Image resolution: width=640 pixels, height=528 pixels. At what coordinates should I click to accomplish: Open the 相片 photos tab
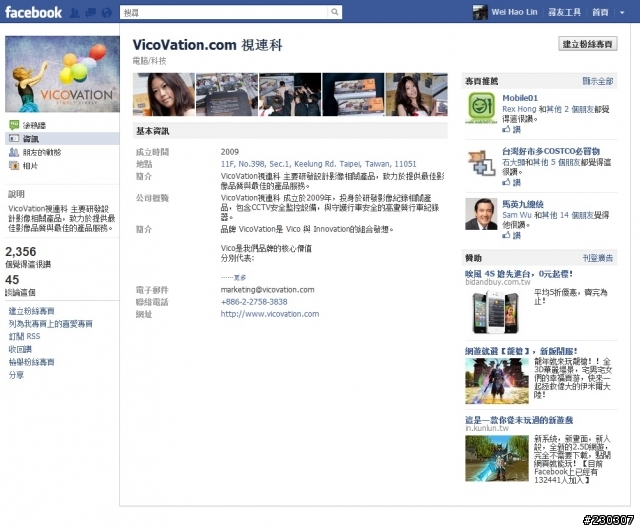(30, 166)
